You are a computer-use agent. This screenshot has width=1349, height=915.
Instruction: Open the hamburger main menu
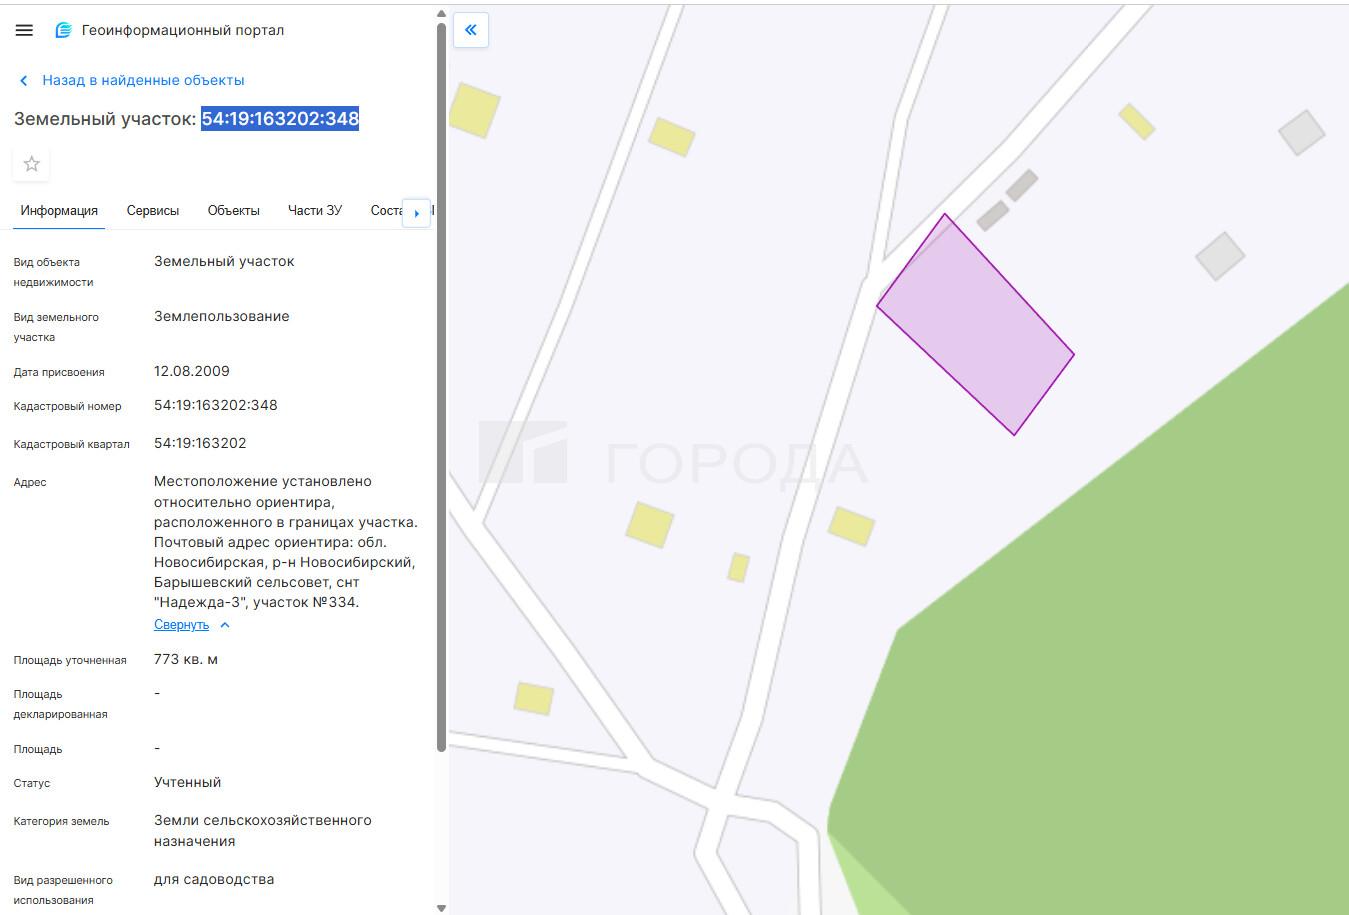(x=24, y=30)
